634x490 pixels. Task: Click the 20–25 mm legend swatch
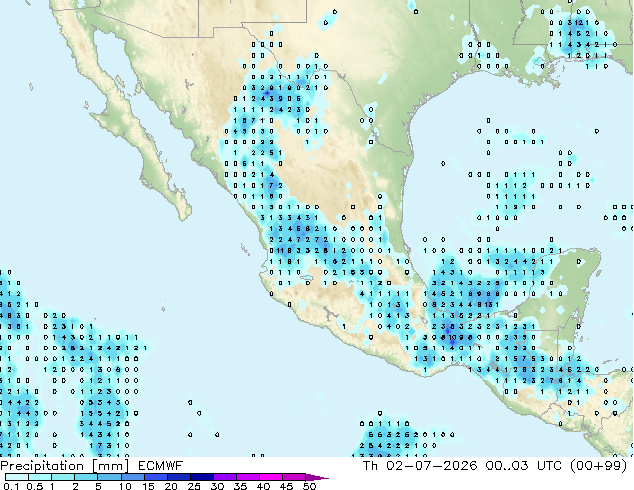[x=178, y=477]
